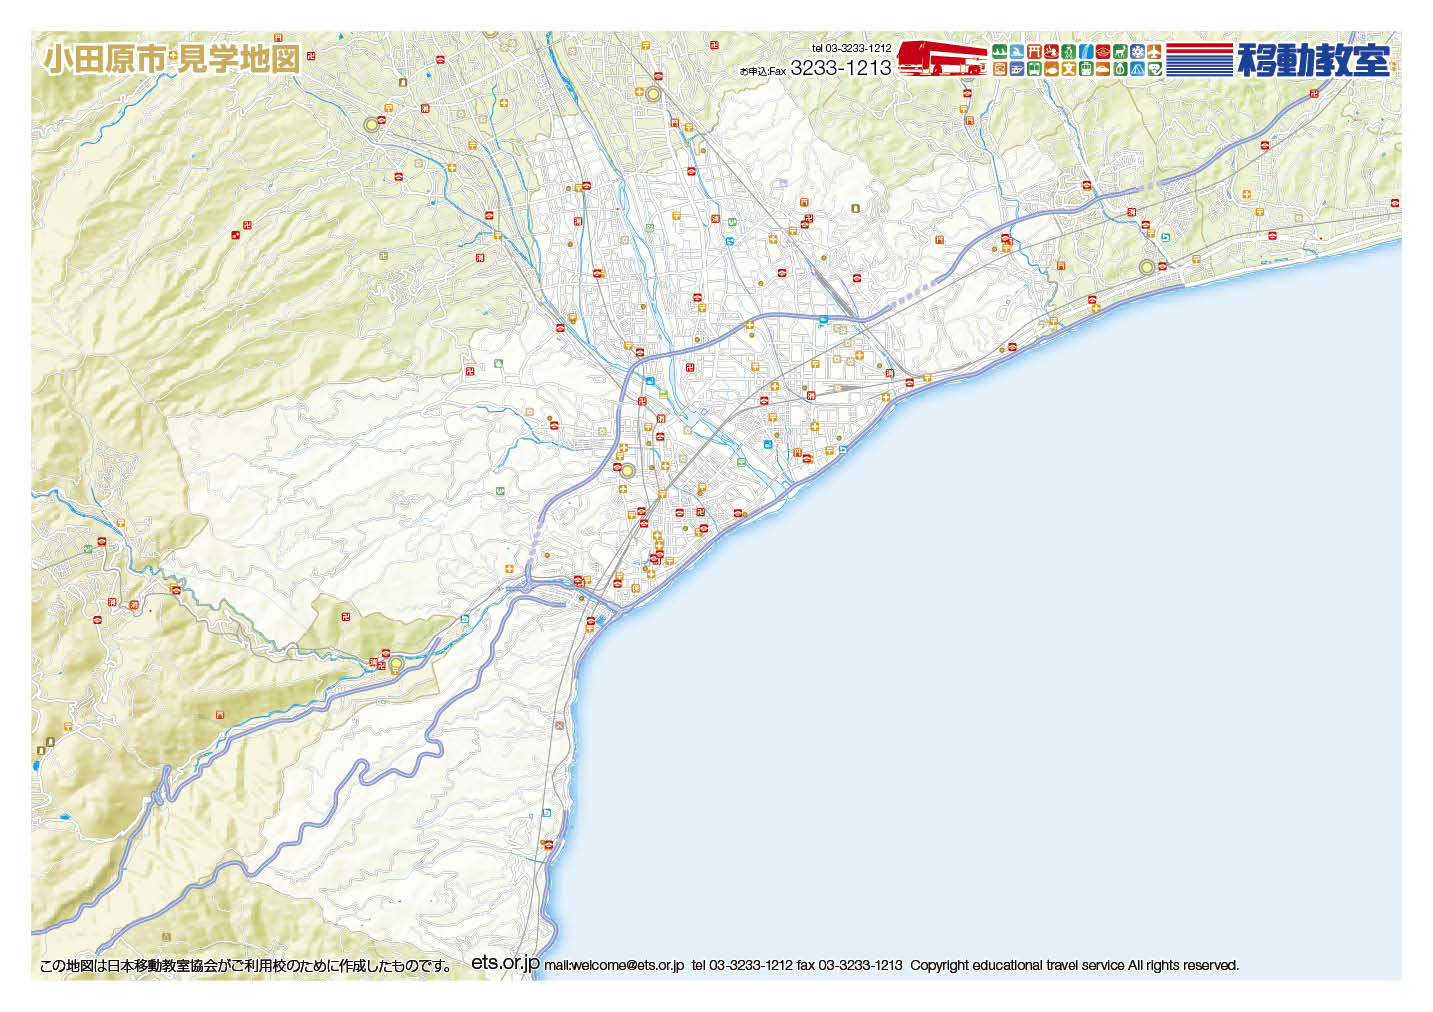
Task: Click the orange fish icon
Action: (x=1051, y=69)
